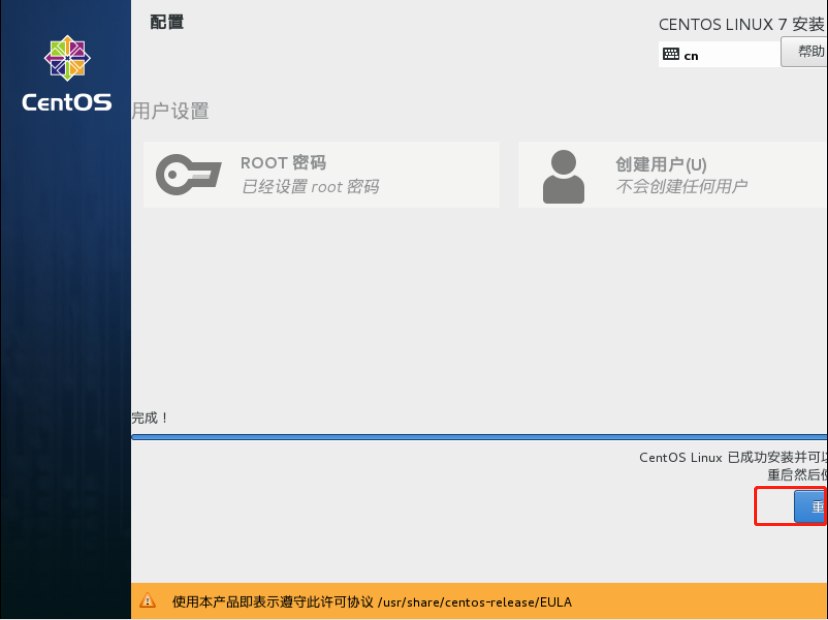Viewport: 828px width, 620px height.
Task: Click the warning triangle in the EULA bar
Action: (147, 600)
